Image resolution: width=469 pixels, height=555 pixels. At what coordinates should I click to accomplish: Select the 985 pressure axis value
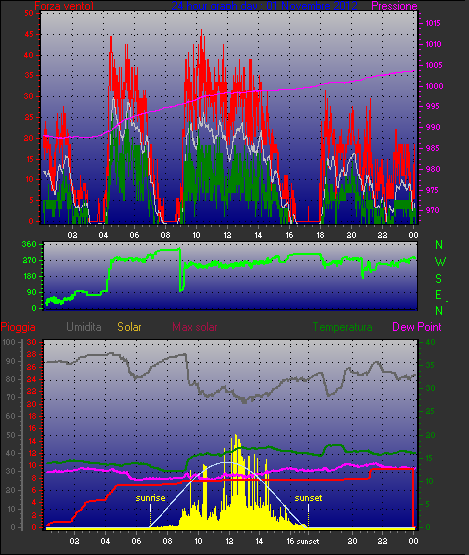coord(432,148)
